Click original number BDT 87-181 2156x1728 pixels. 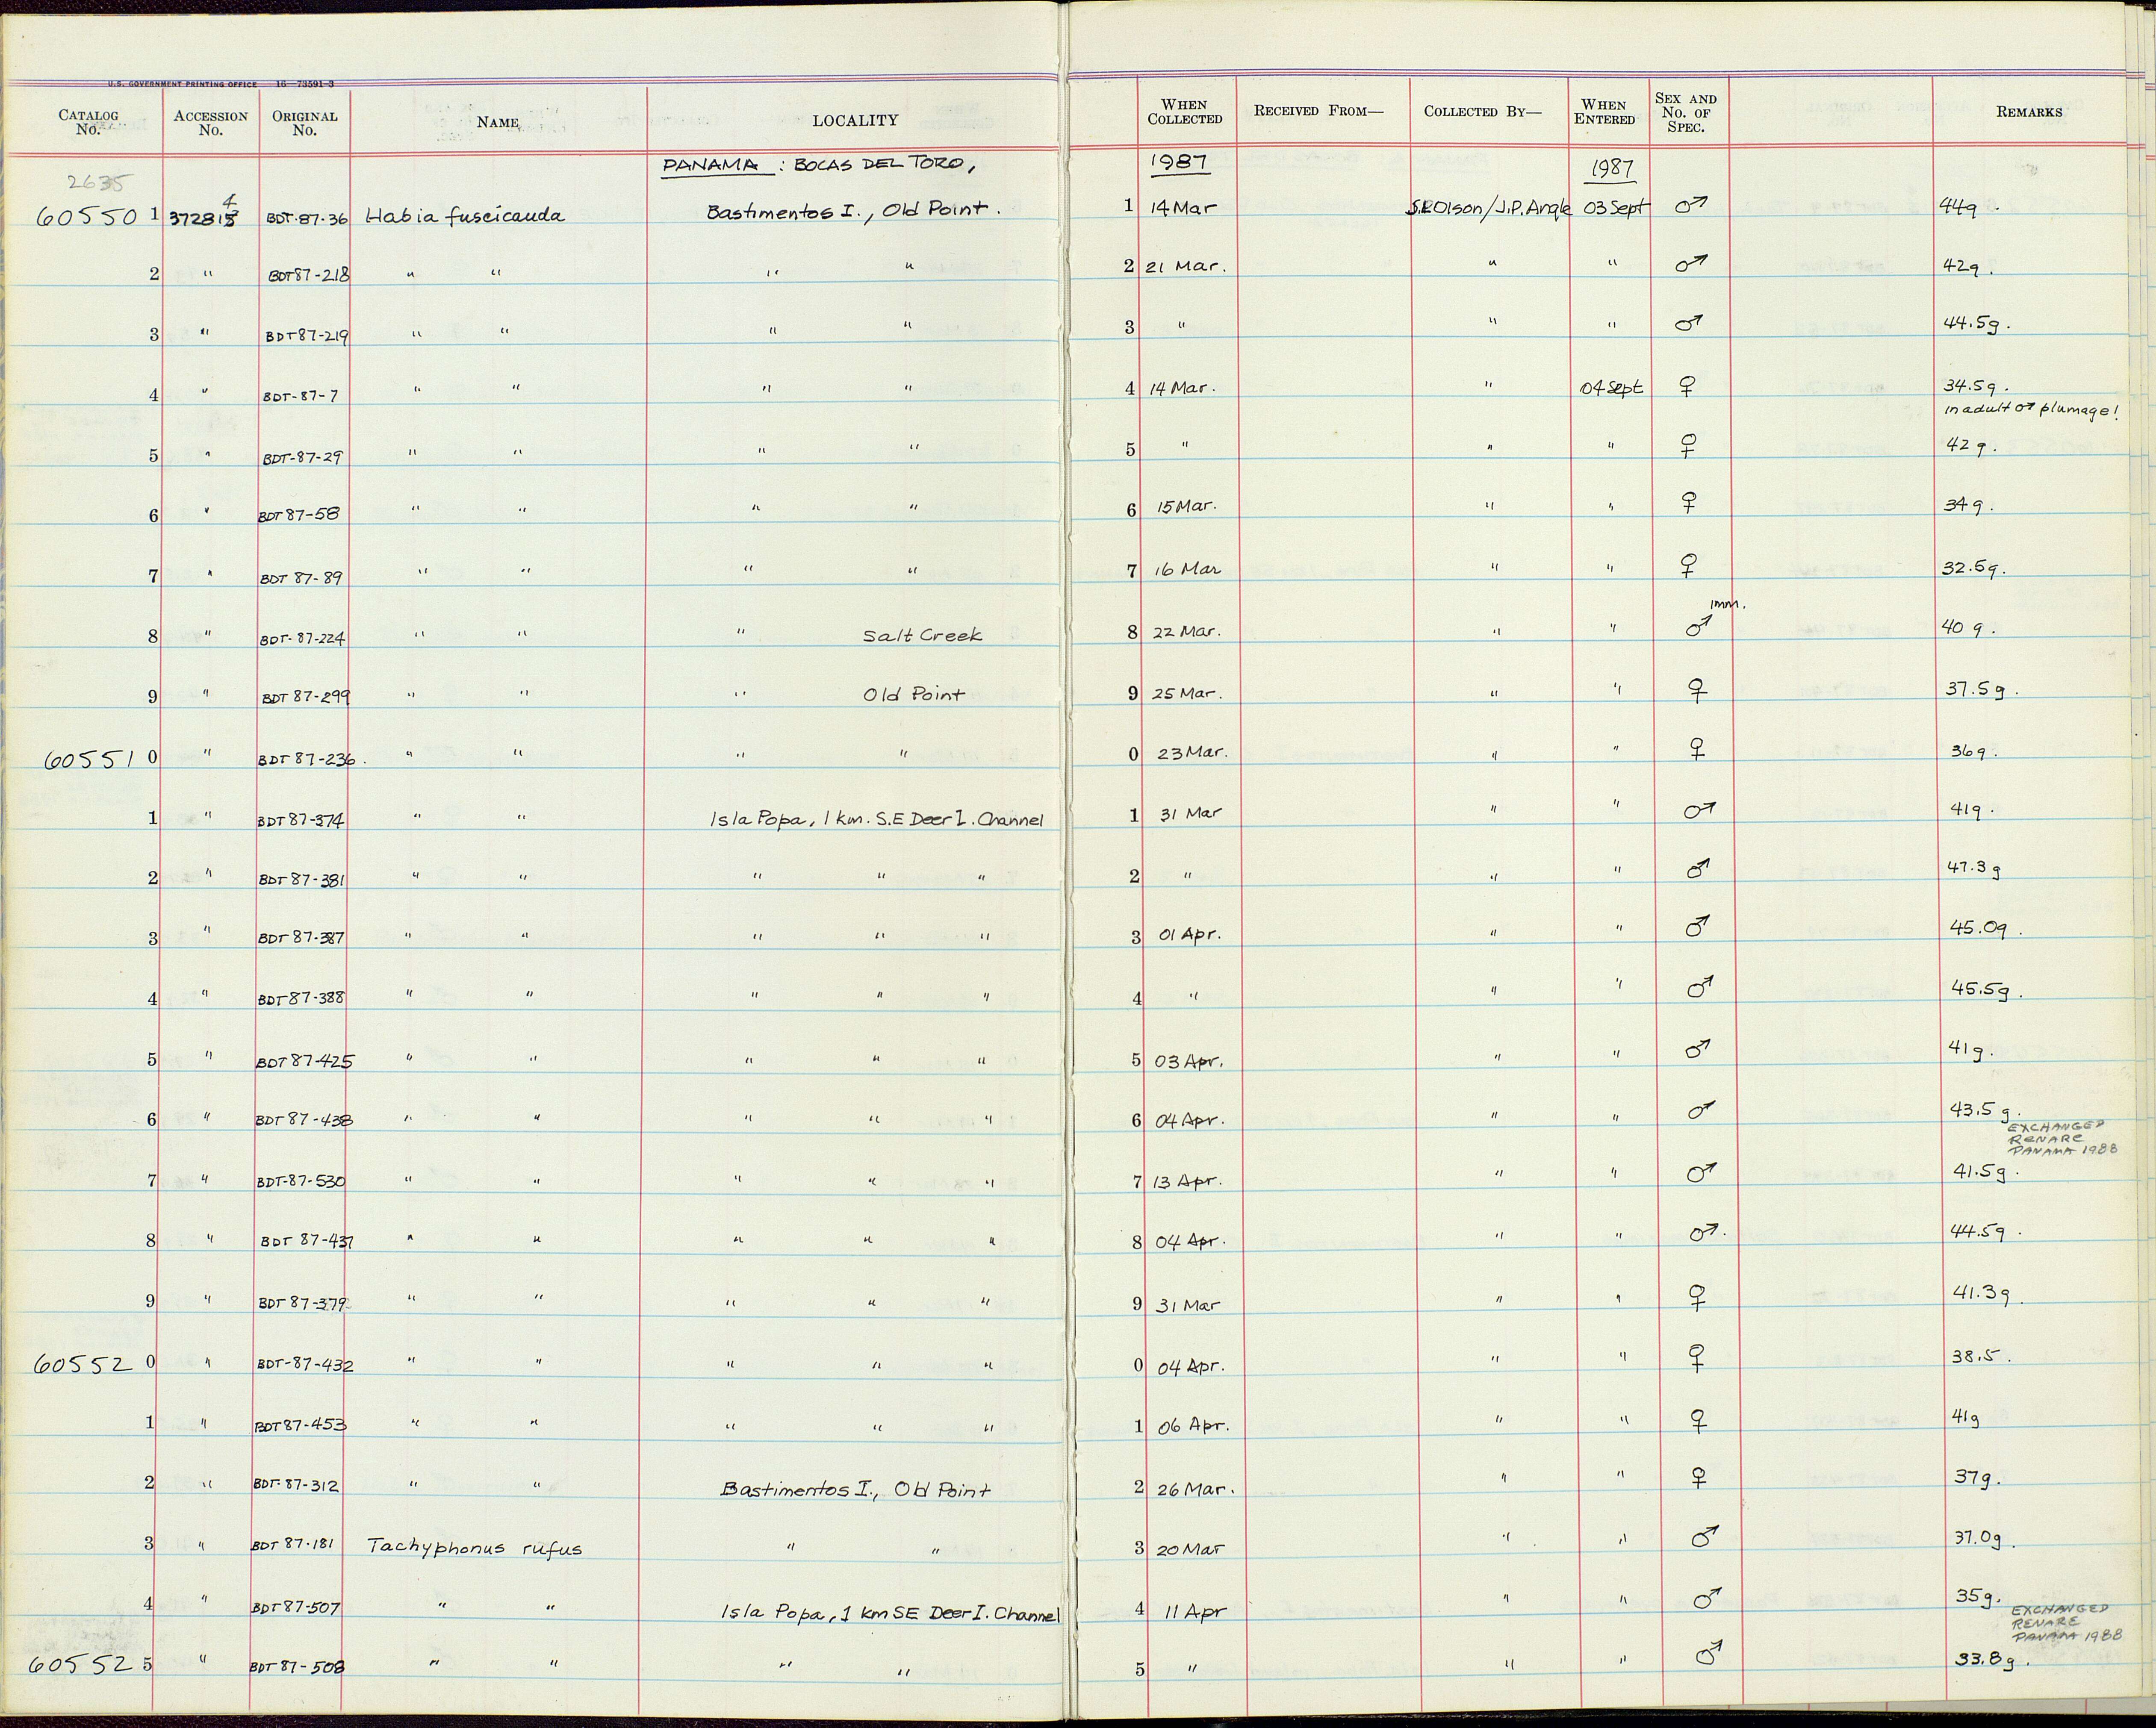[292, 1544]
